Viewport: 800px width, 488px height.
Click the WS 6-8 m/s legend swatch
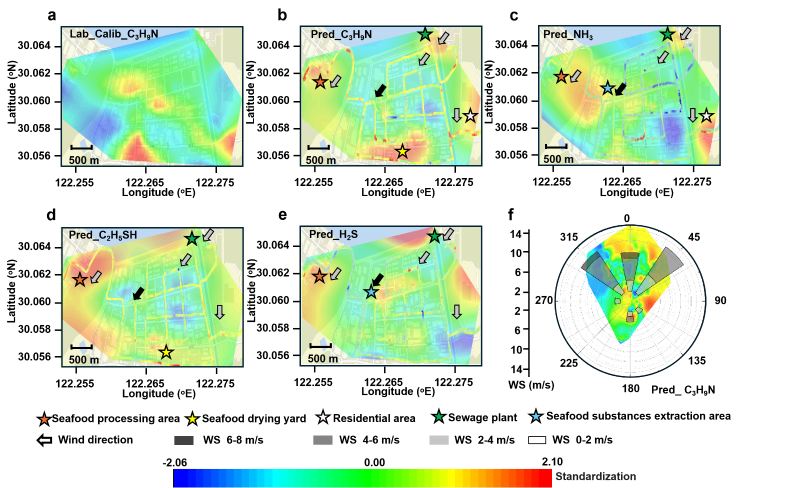tap(184, 440)
